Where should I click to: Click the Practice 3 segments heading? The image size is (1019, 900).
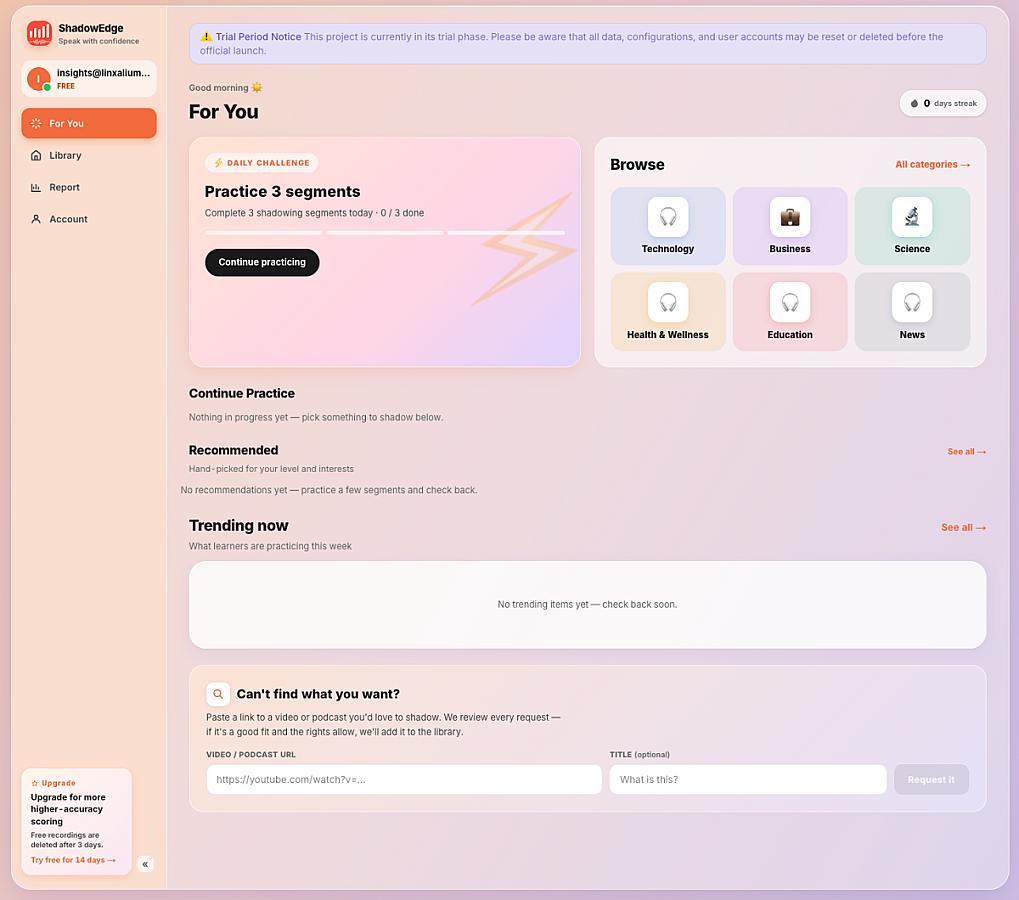click(282, 192)
